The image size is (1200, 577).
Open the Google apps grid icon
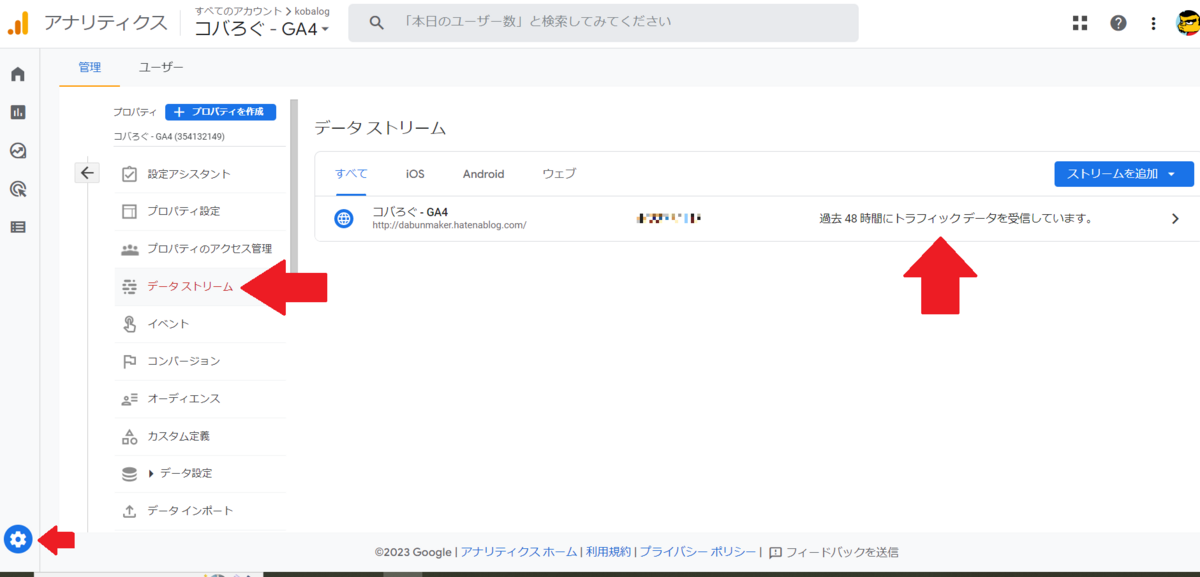(1080, 22)
